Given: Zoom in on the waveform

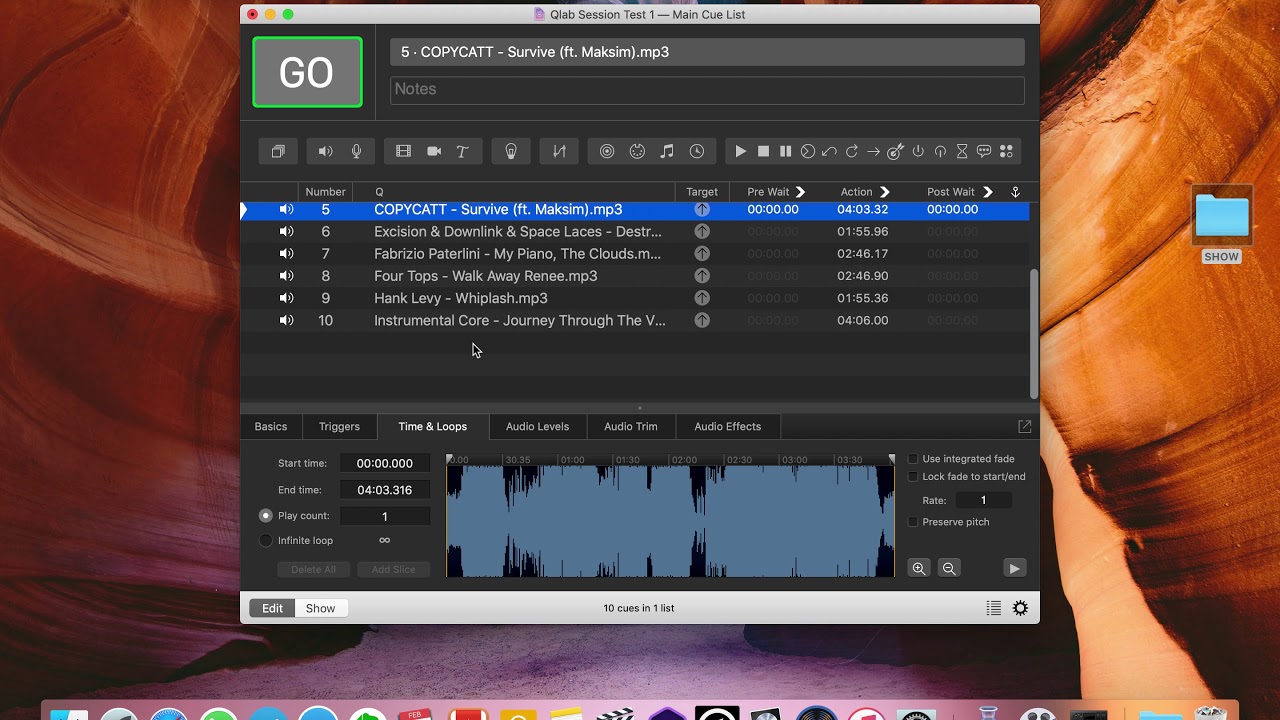Looking at the screenshot, I should [919, 568].
